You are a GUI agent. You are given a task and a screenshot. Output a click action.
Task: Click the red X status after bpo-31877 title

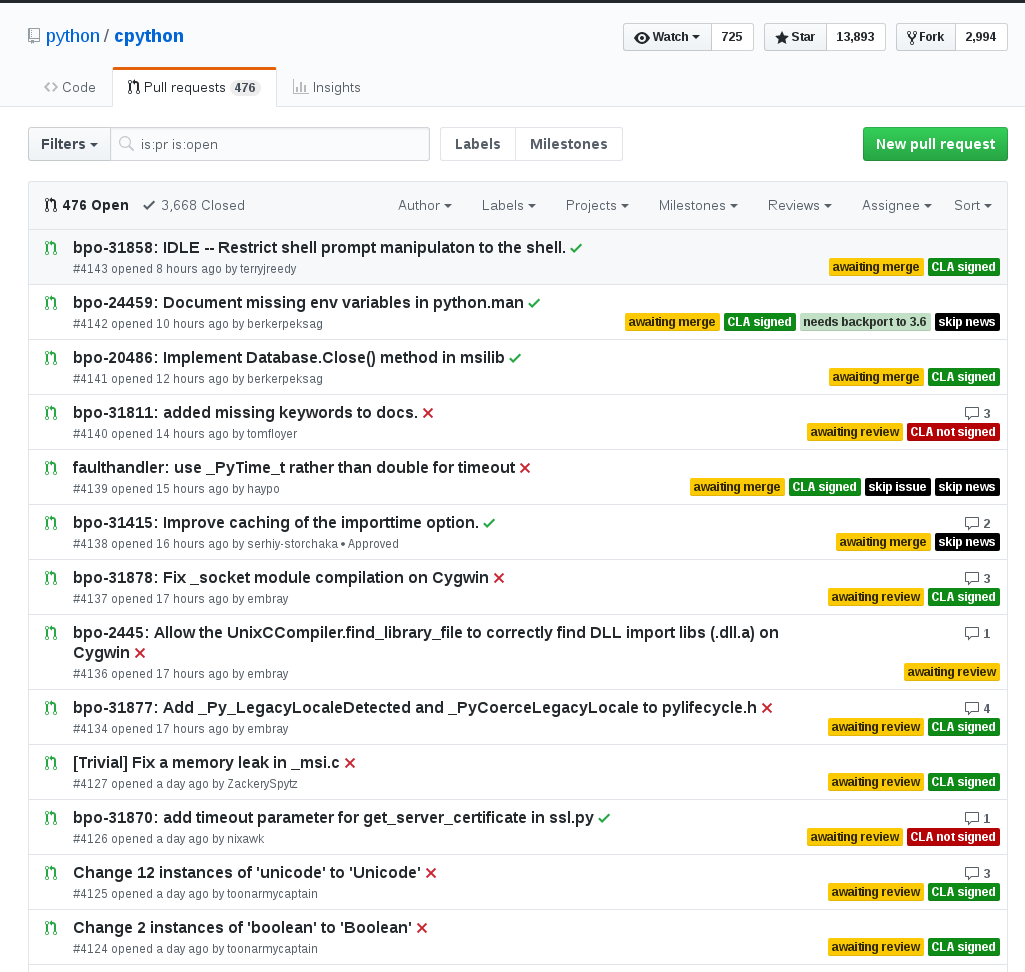(x=767, y=708)
